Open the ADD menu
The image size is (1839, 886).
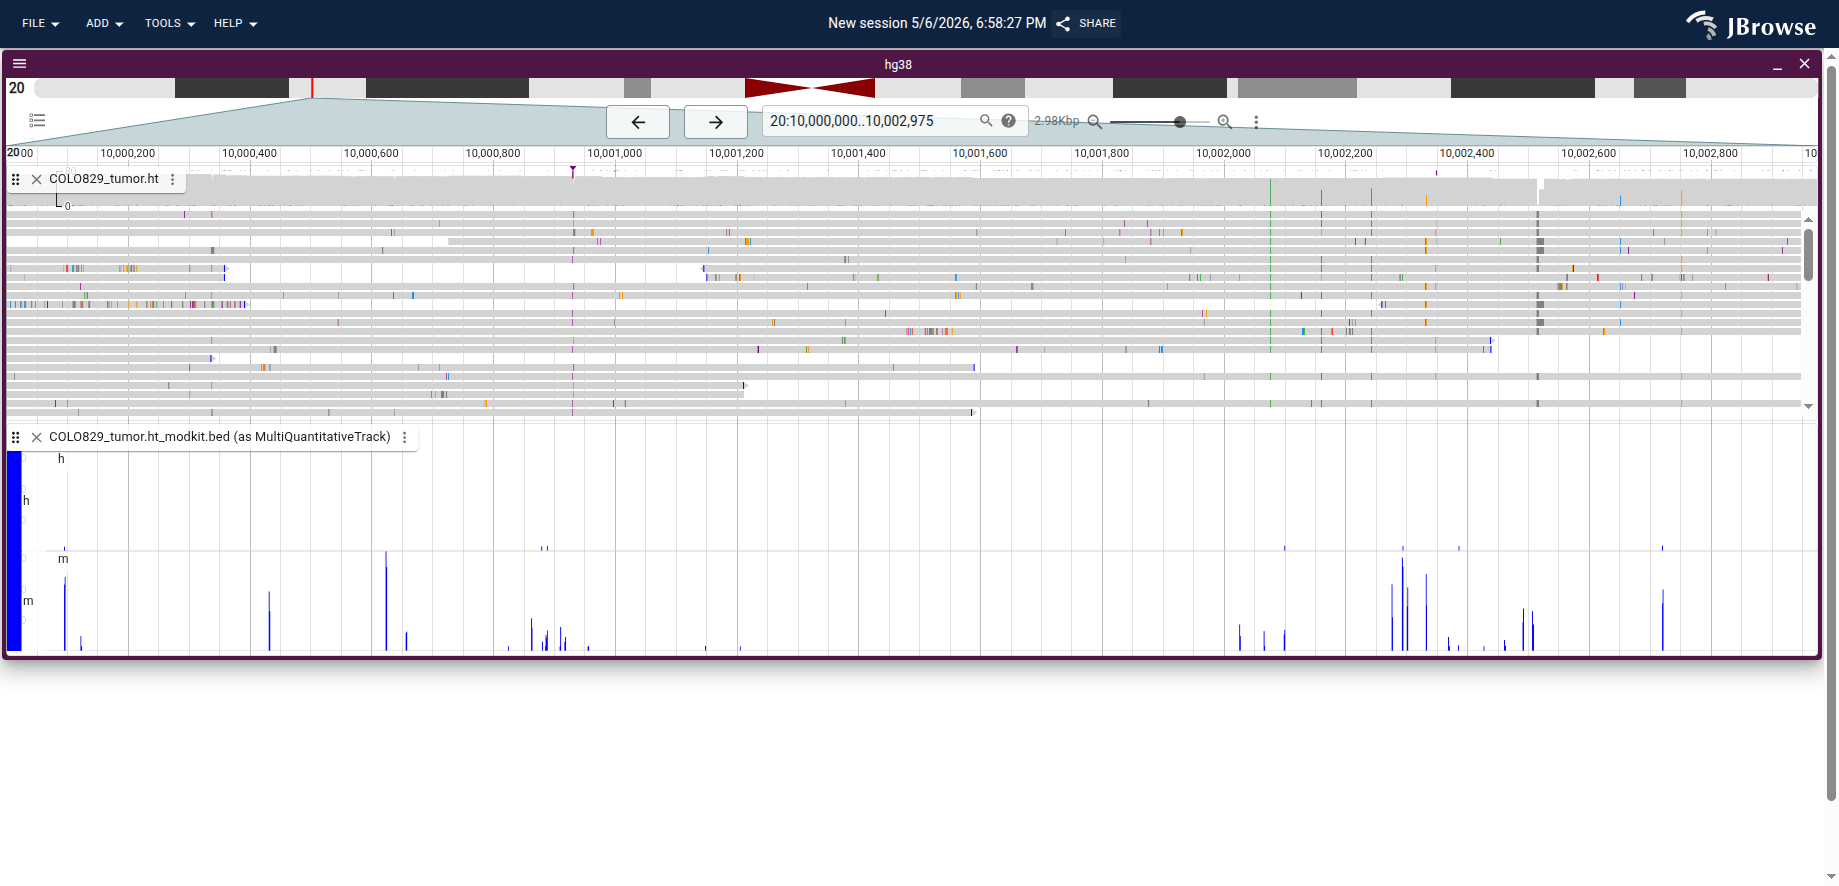pos(104,23)
